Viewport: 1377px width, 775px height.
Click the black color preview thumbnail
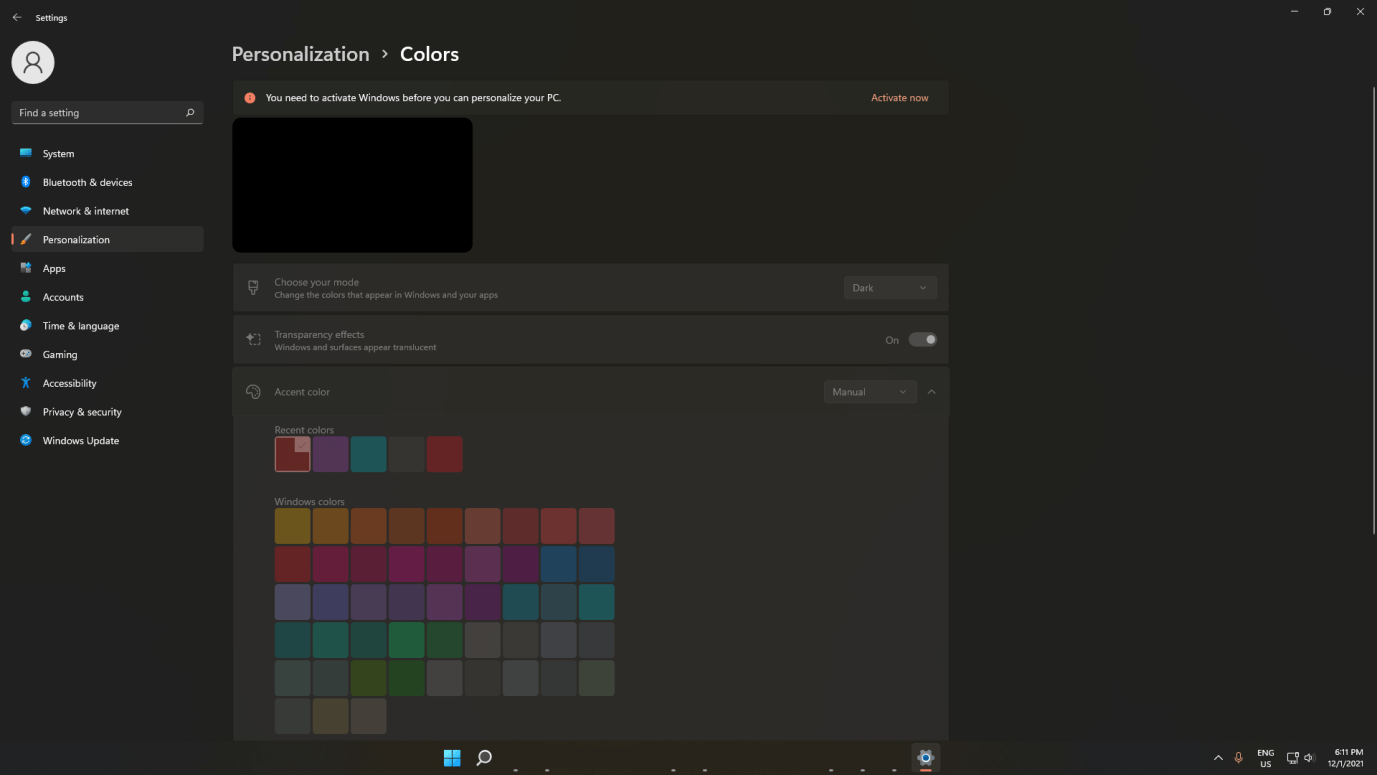352,185
